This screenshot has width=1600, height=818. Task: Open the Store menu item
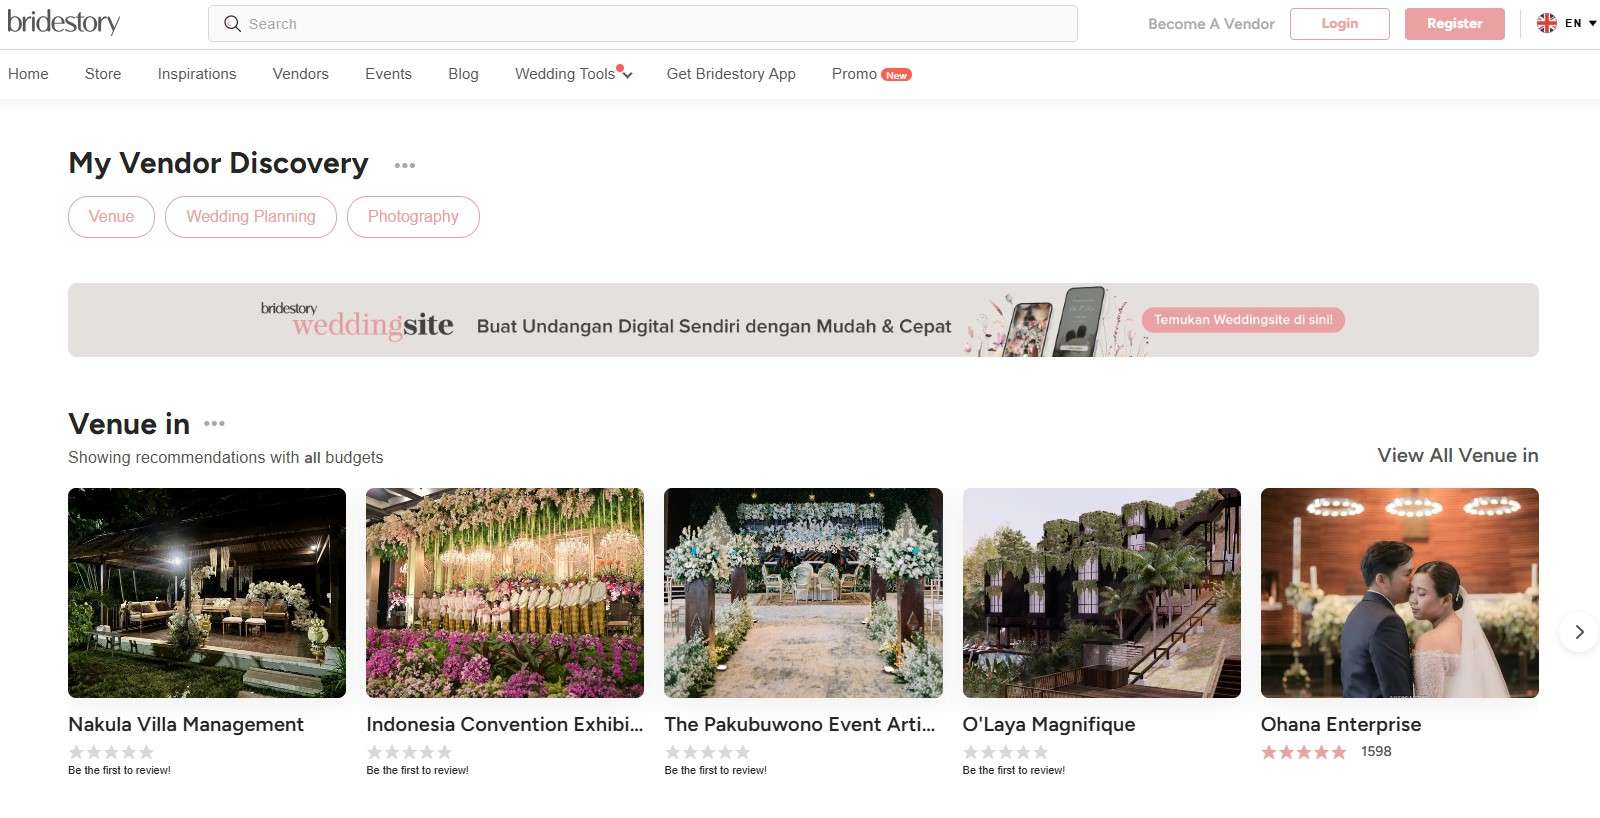tap(103, 74)
